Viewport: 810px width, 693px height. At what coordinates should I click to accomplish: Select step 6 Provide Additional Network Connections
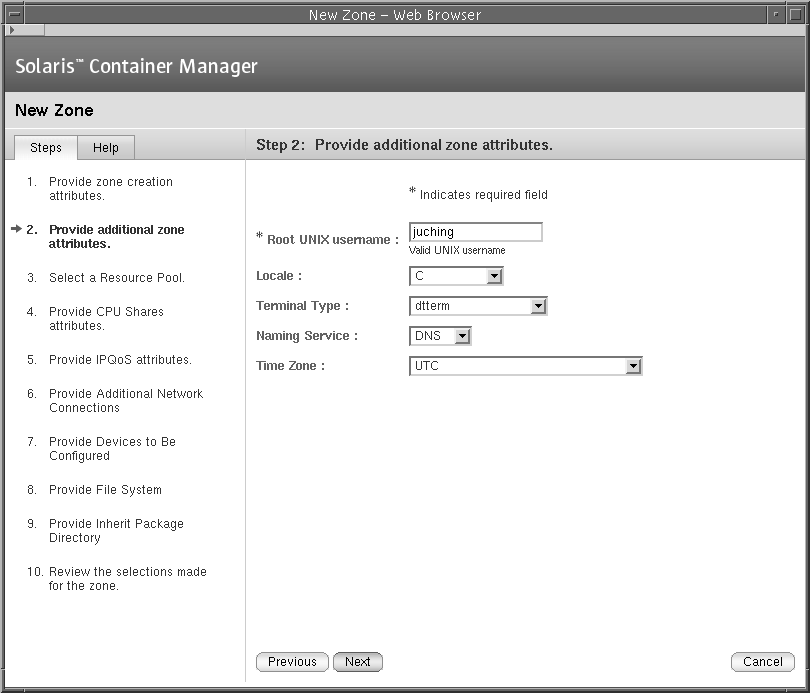[126, 401]
